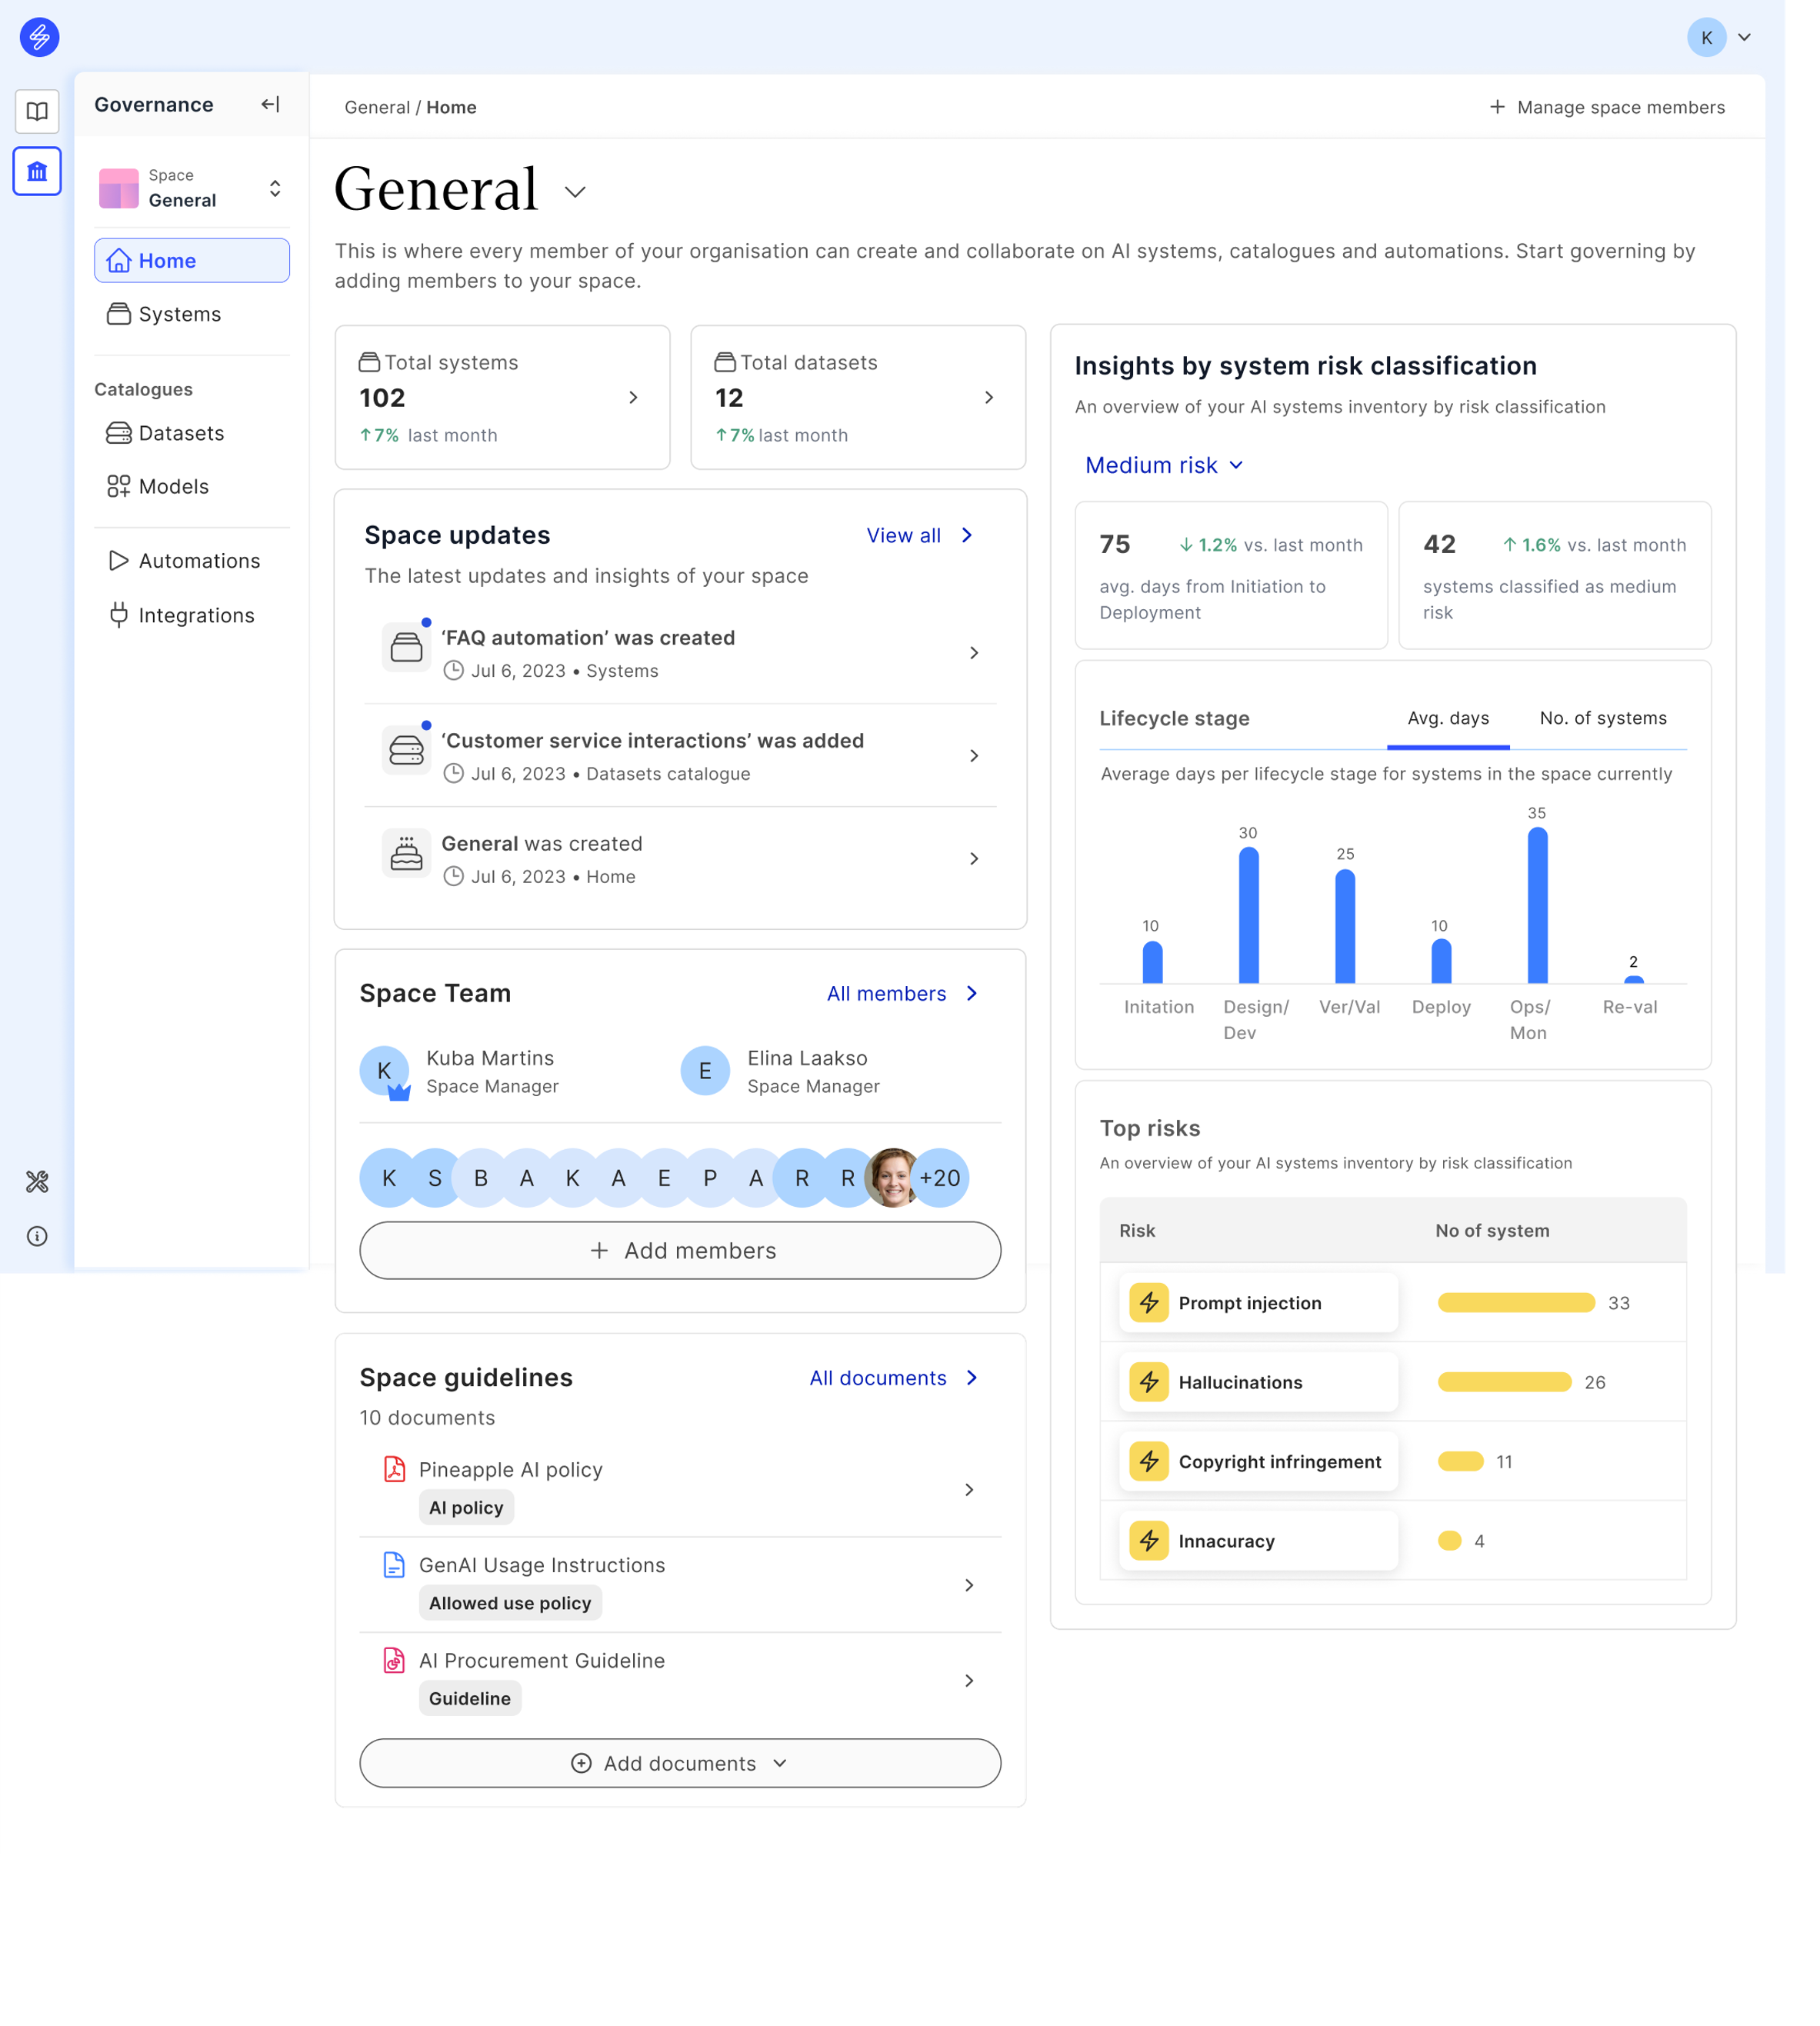Open the Medium risk dropdown
This screenshot has width=1820, height=2026.
click(x=1164, y=465)
